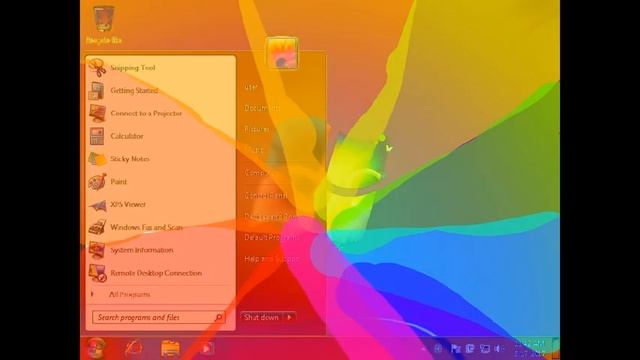The height and width of the screenshot is (360, 640).
Task: Open Music from Start menu
Action: tap(254, 151)
